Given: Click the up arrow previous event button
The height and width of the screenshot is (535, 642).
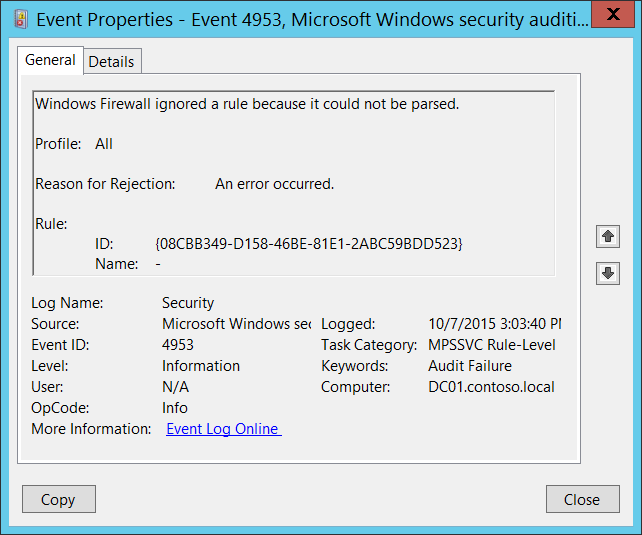Looking at the screenshot, I should tap(607, 237).
